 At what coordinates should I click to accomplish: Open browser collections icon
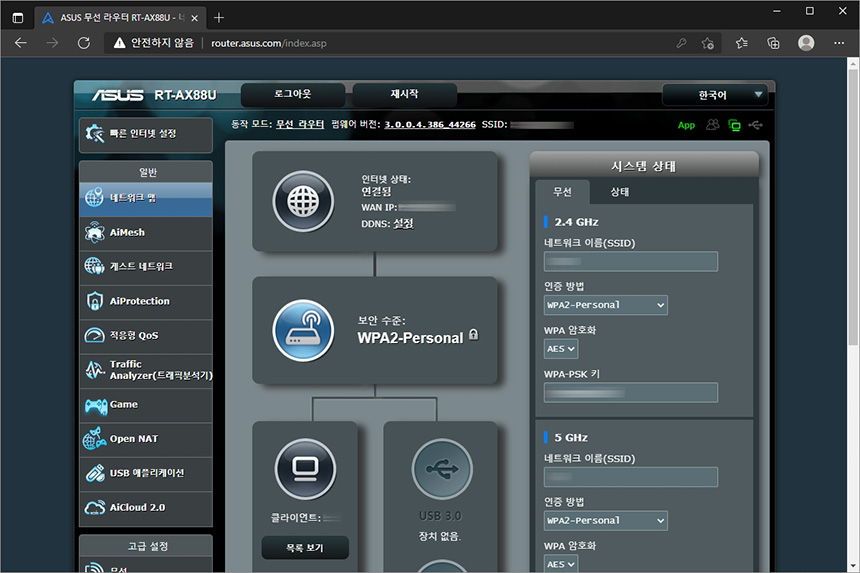(x=773, y=43)
